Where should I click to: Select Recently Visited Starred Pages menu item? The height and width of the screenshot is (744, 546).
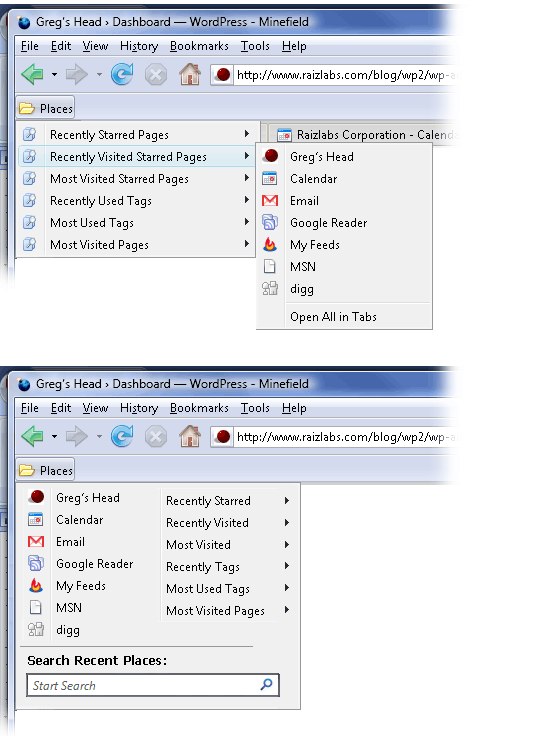pos(138,157)
